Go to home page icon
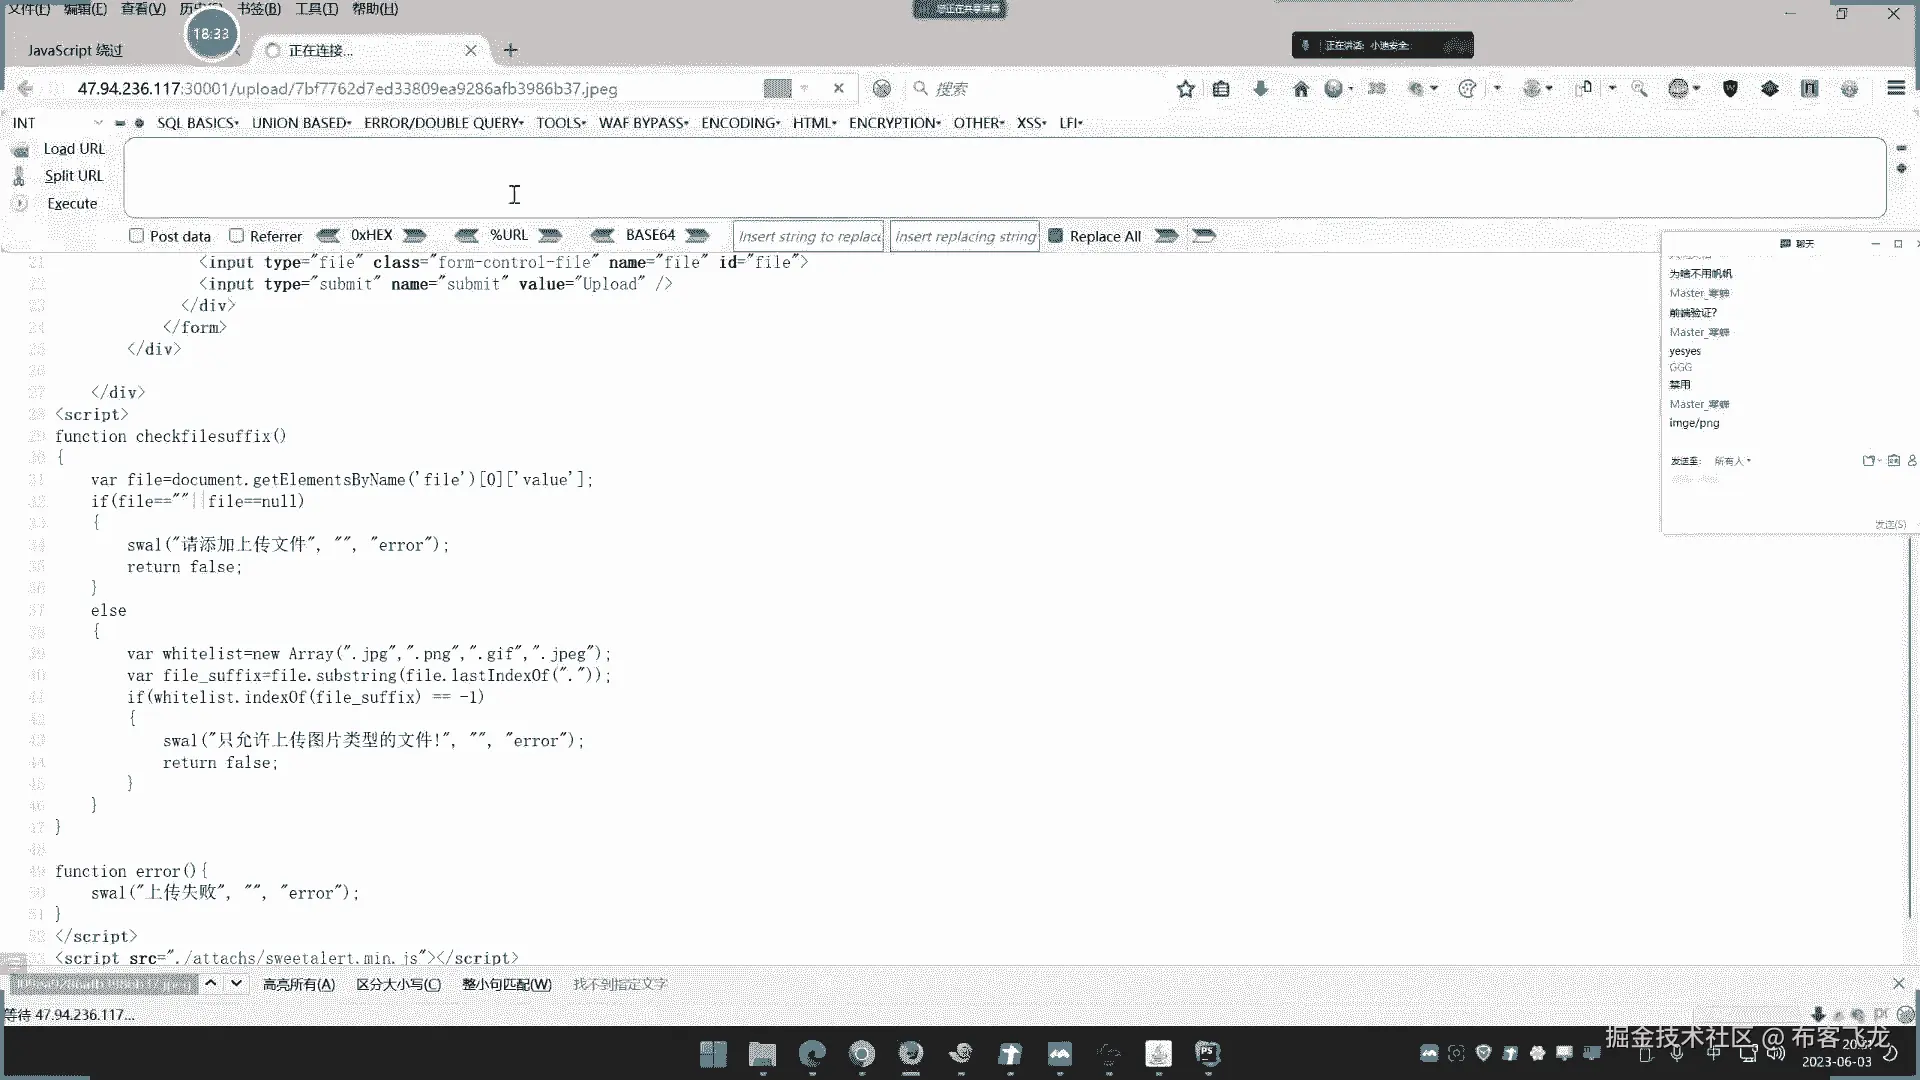 click(x=1300, y=89)
